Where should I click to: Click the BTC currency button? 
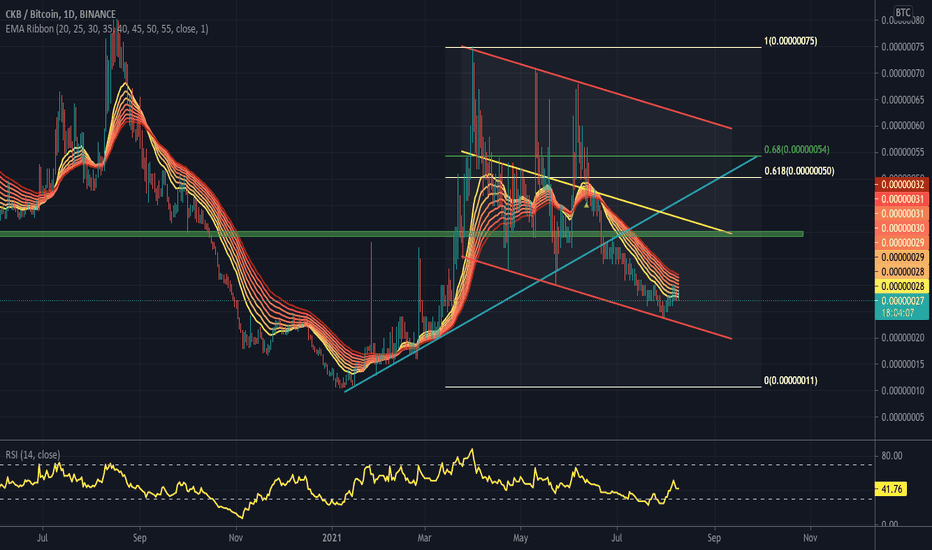(x=903, y=12)
